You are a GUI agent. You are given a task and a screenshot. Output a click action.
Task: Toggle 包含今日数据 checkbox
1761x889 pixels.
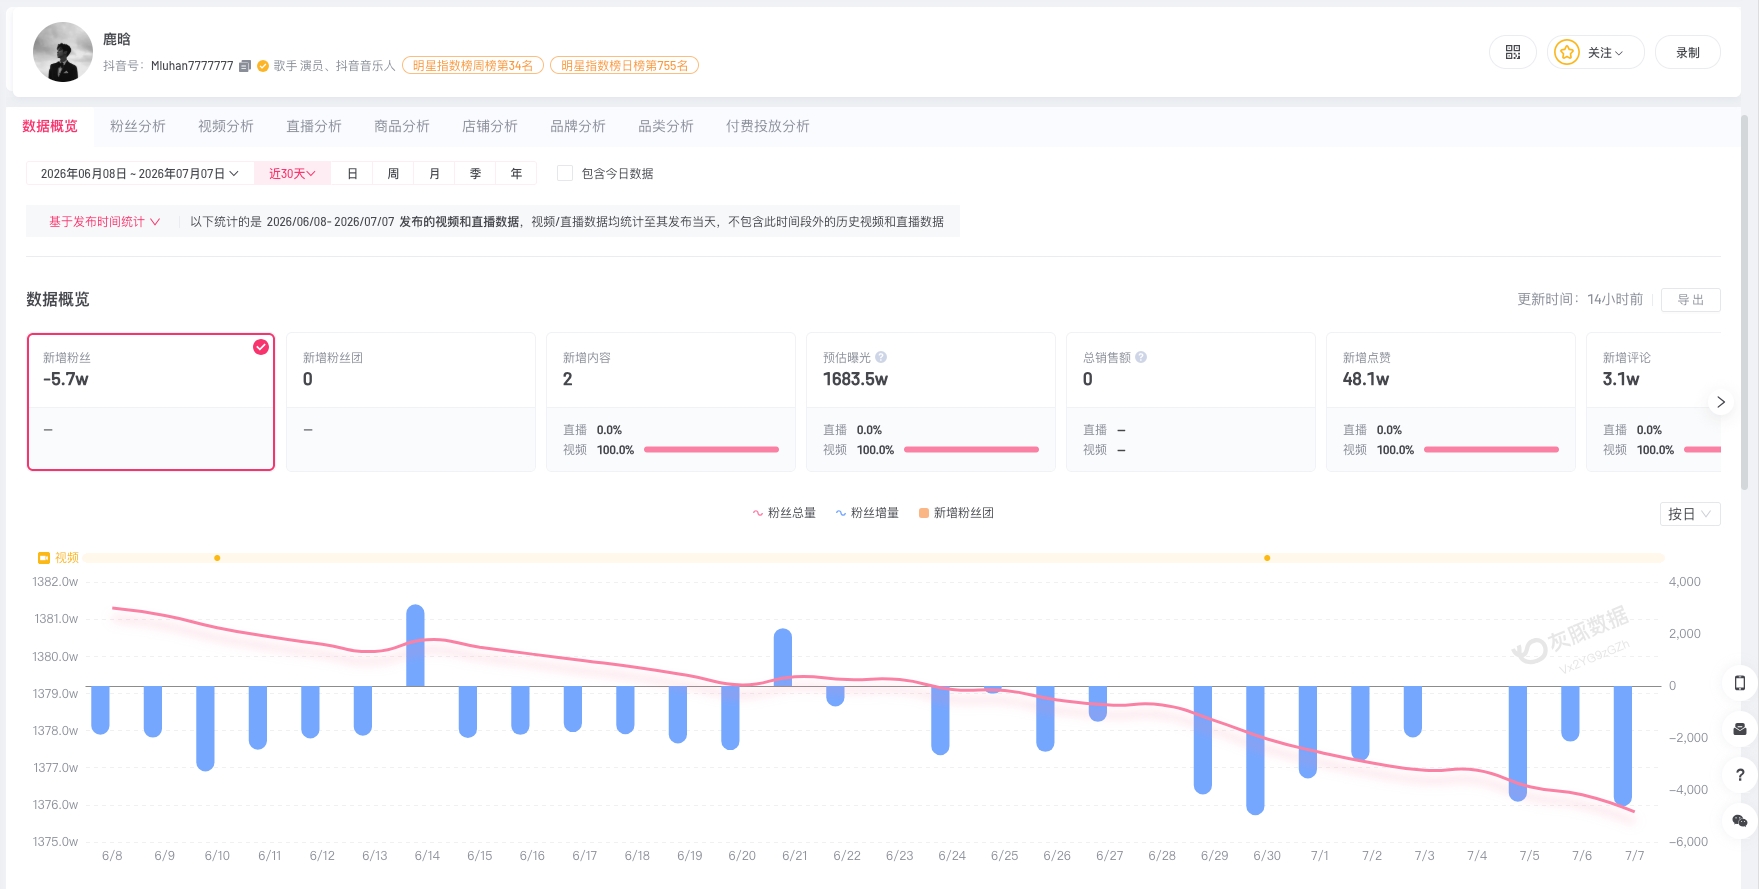565,173
